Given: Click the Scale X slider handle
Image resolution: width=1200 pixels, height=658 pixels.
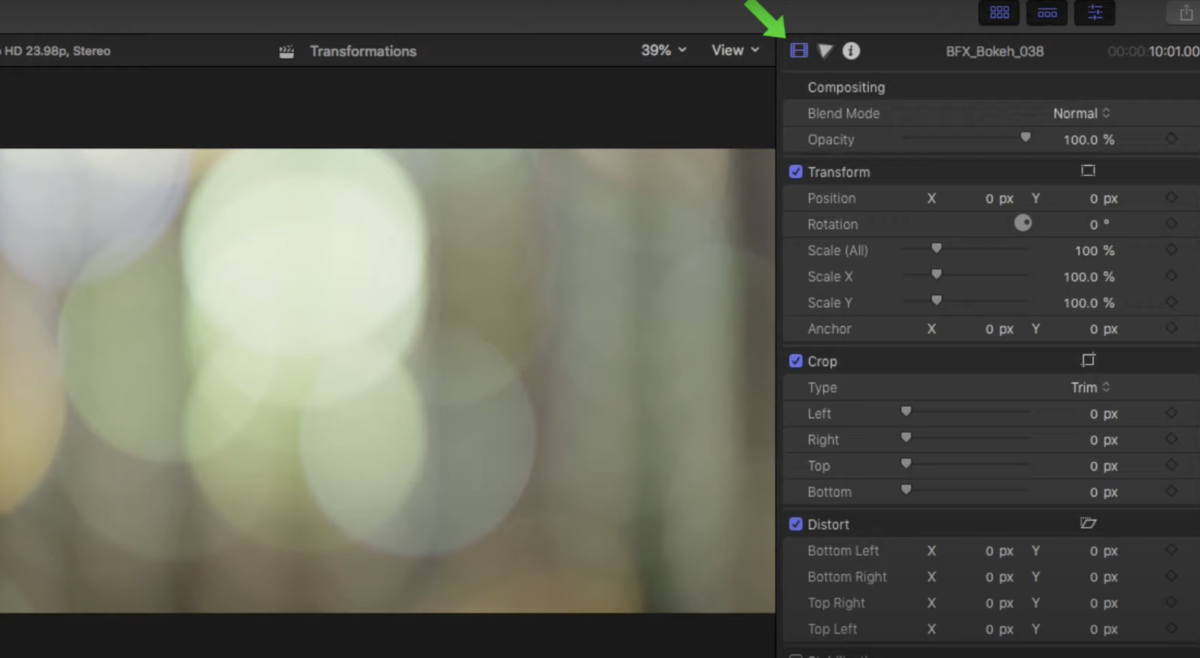Looking at the screenshot, I should coord(937,273).
